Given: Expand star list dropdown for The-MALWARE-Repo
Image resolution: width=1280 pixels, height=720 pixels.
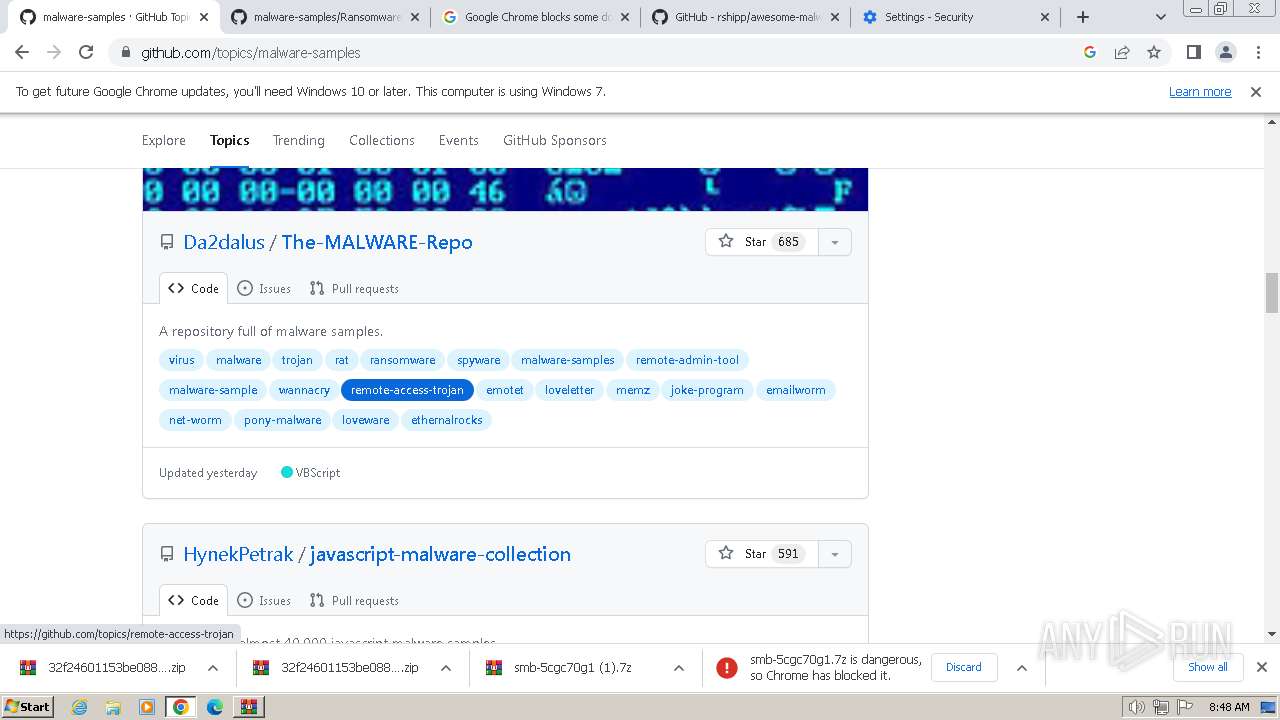Looking at the screenshot, I should (835, 242).
